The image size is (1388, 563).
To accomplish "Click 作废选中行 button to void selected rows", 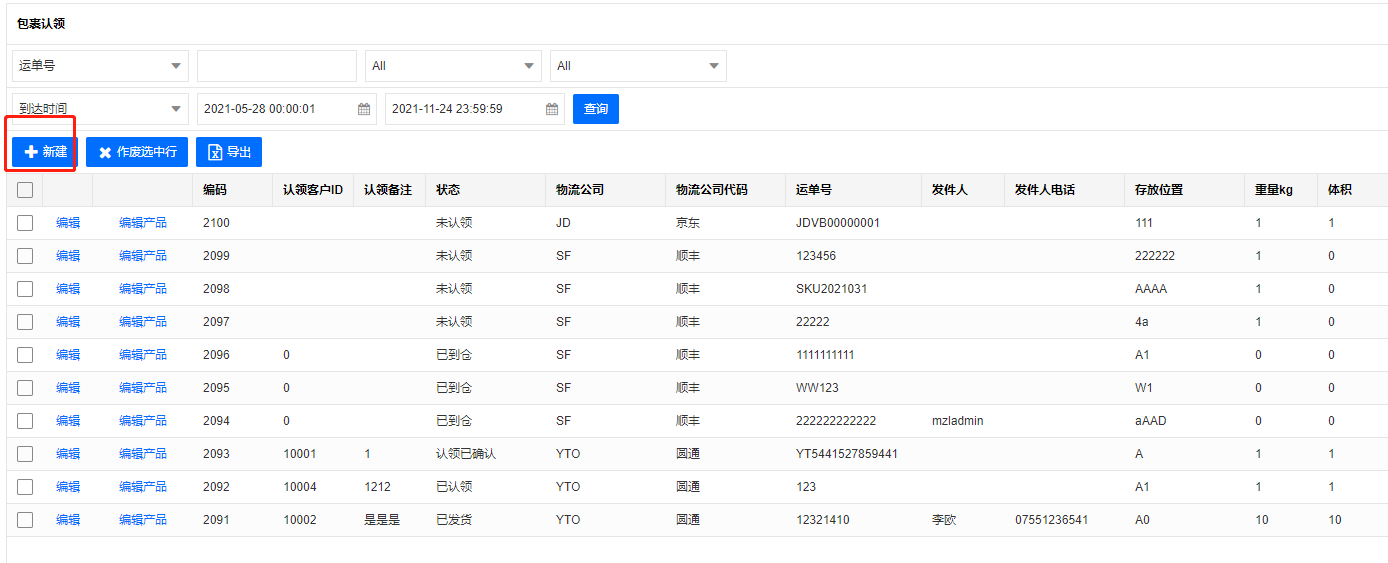I will 137,152.
